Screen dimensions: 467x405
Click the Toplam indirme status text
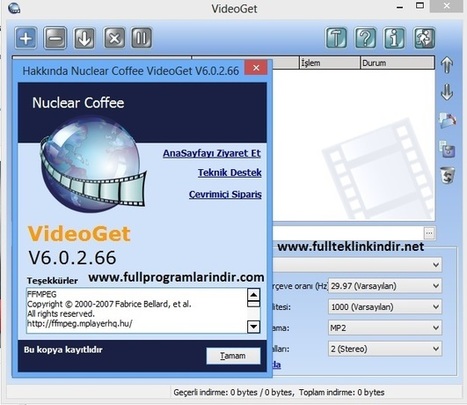tap(341, 392)
